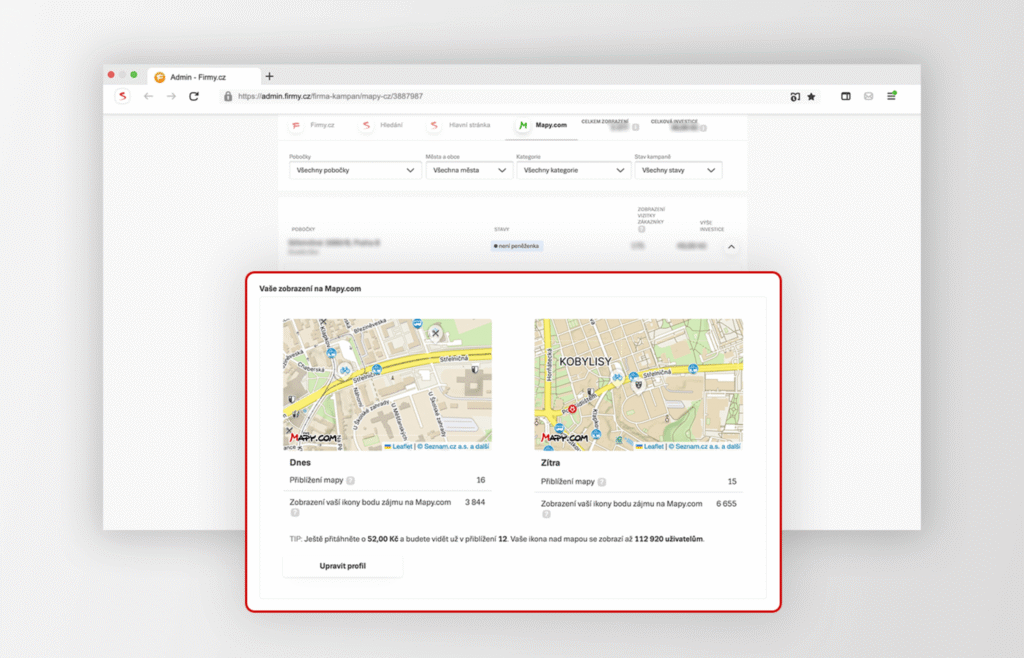Click the white bicycle pin on Zítra map
1024x658 pixels.
tap(617, 377)
